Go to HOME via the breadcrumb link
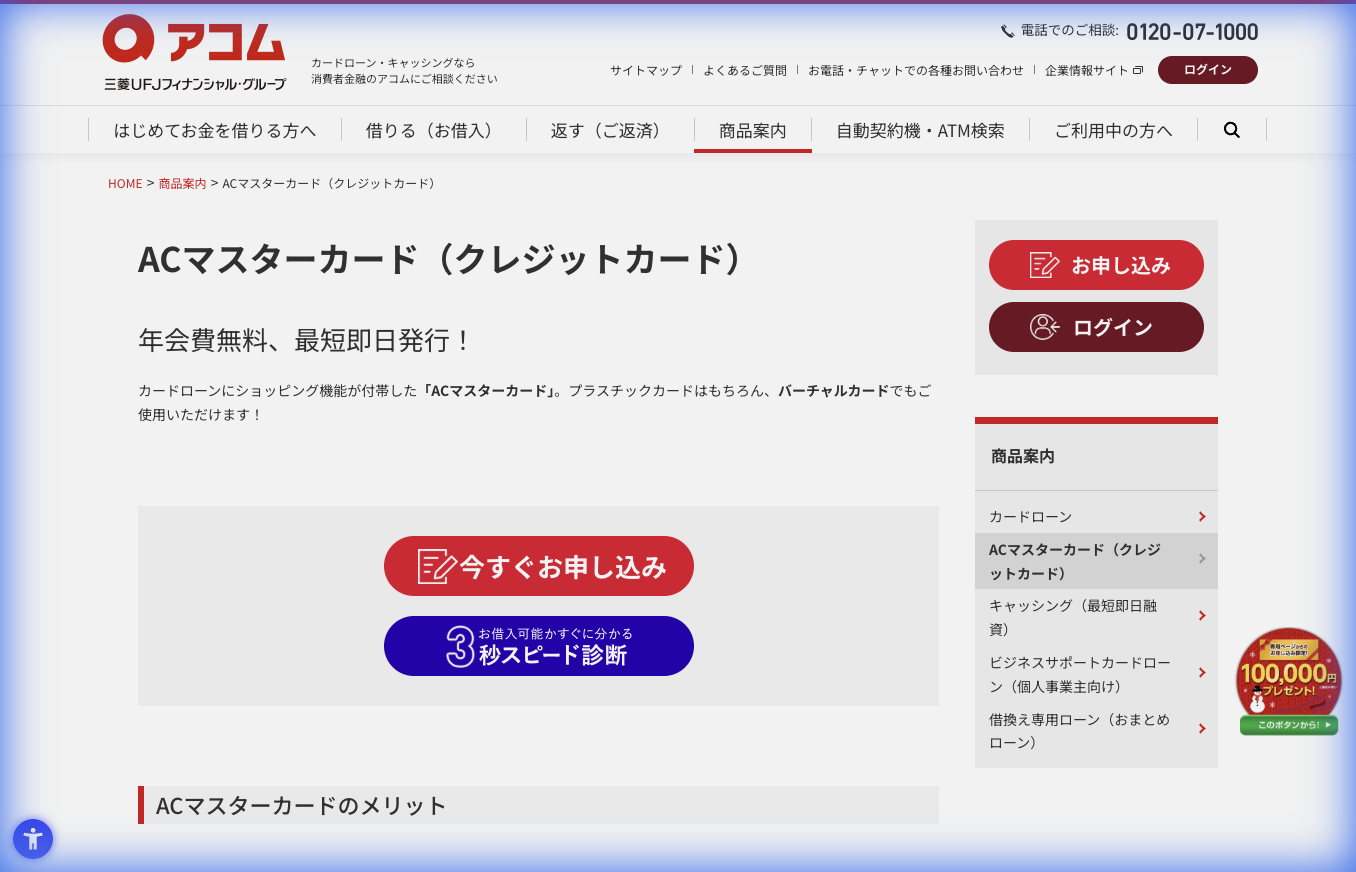 [125, 183]
